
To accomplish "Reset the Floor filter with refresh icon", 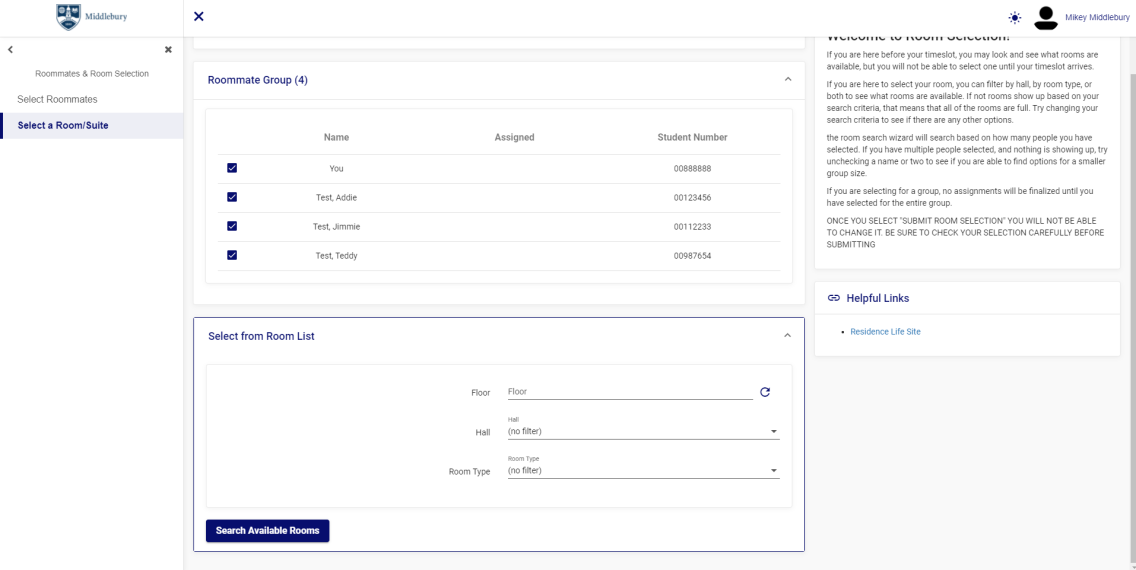I will click(x=765, y=392).
